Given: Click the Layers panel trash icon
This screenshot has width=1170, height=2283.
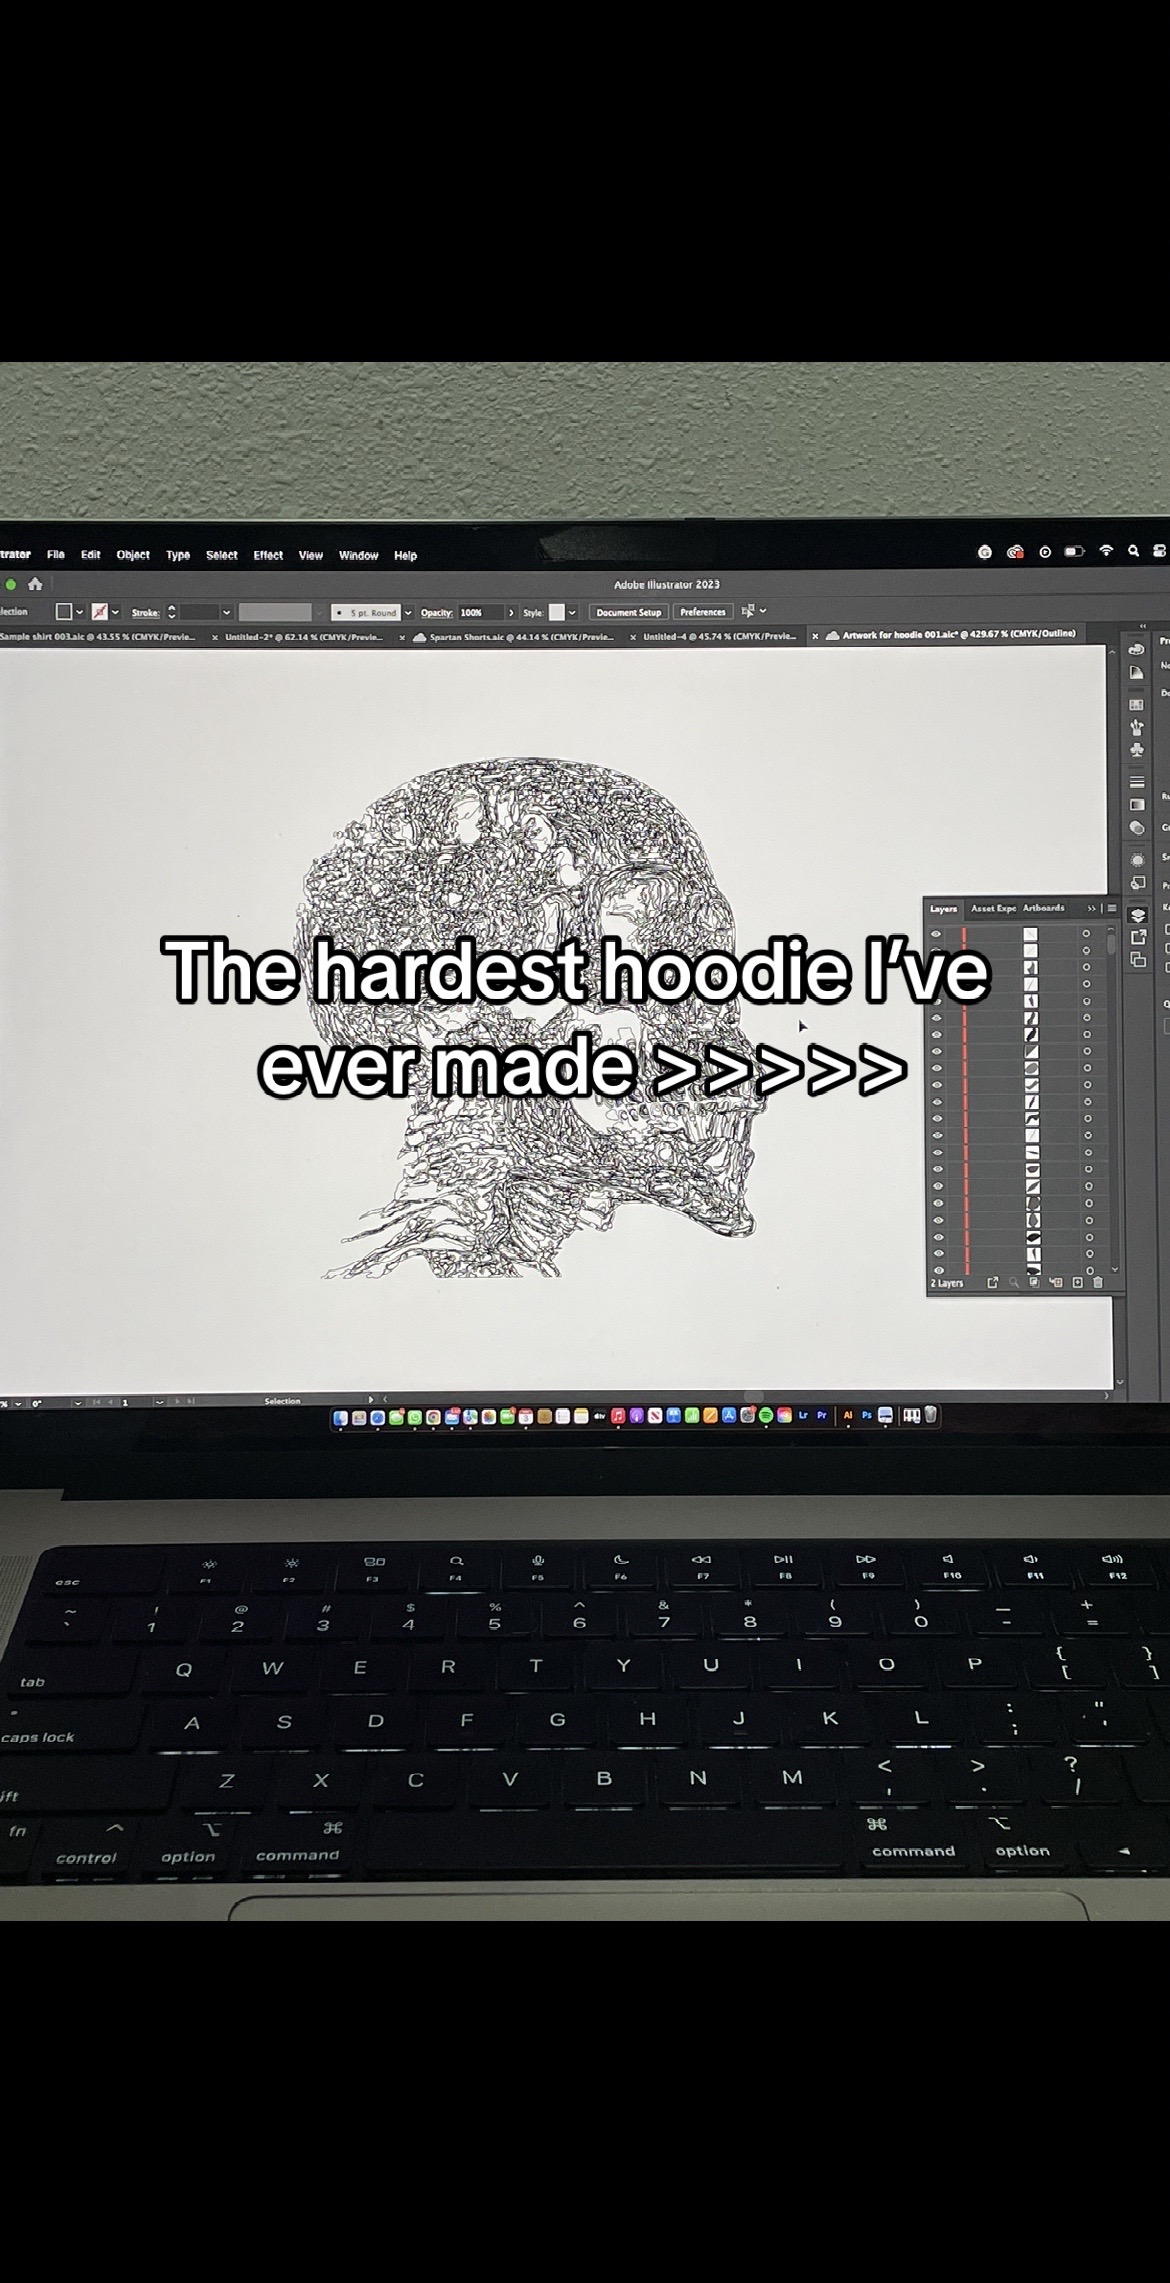Looking at the screenshot, I should tap(1097, 1282).
